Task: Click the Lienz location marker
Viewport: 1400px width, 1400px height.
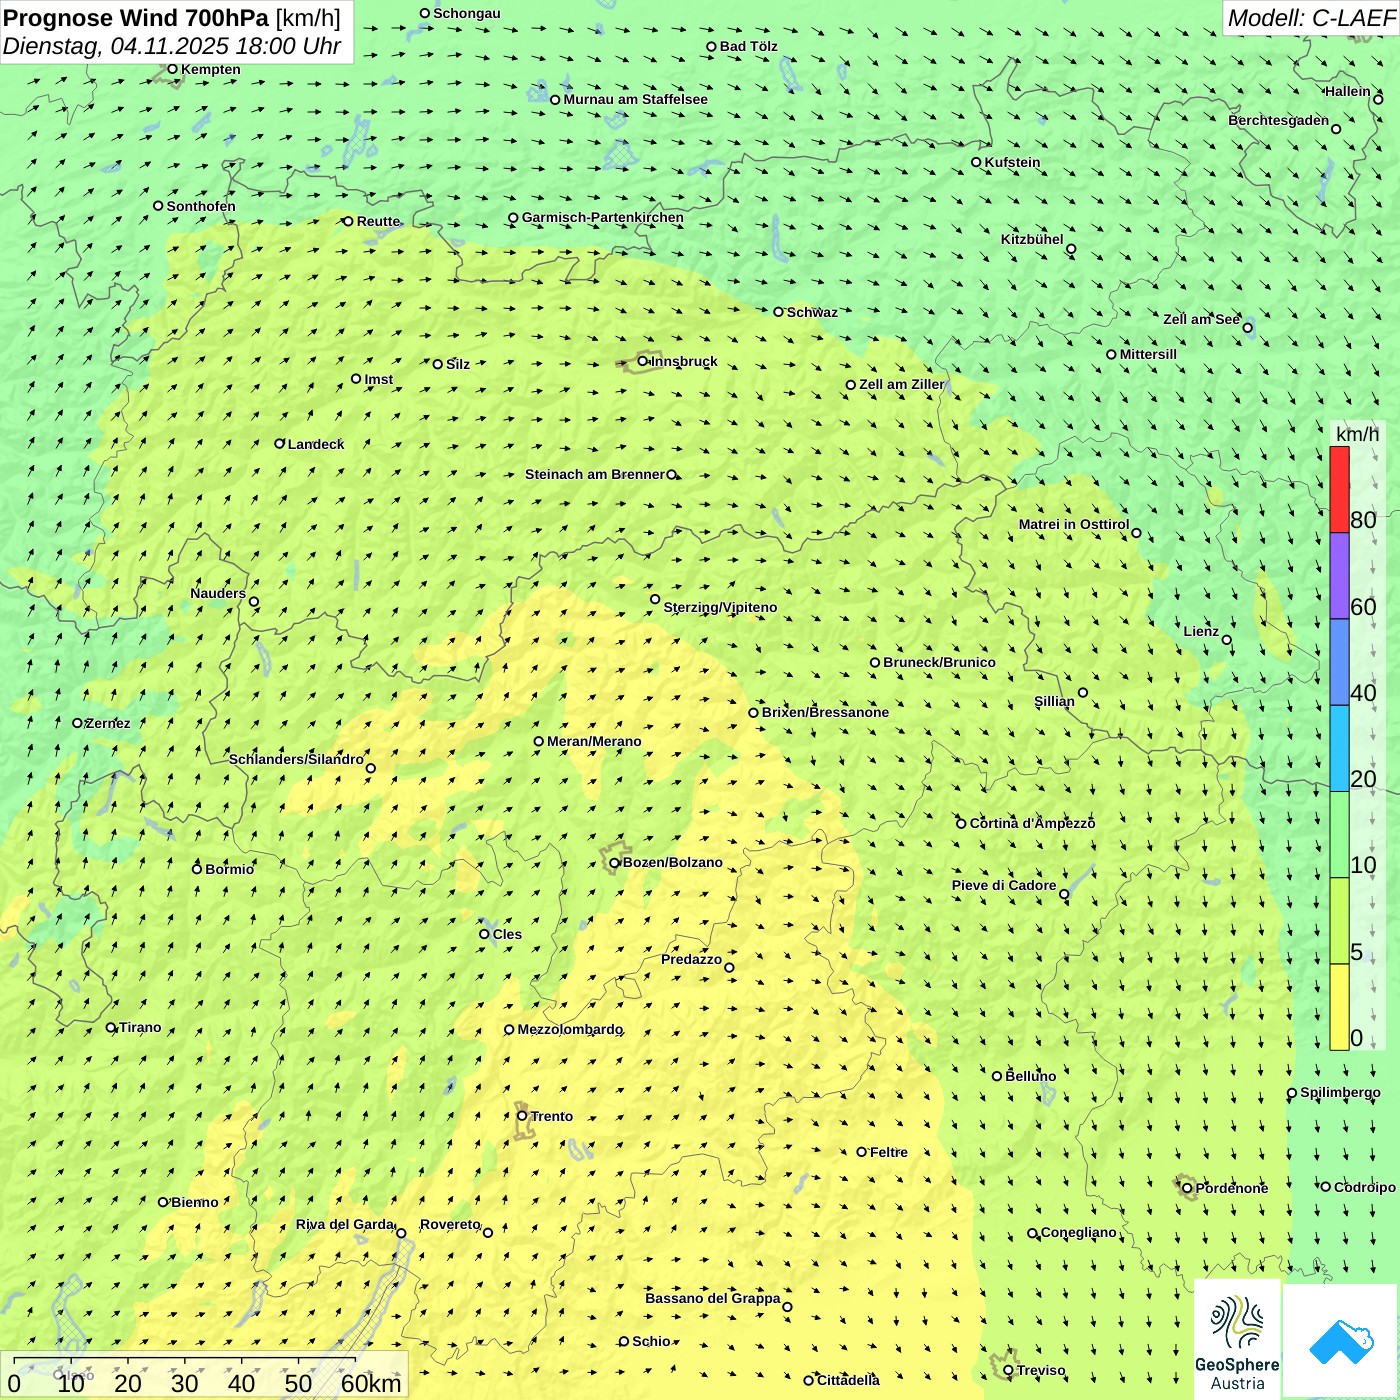Action: coord(1227,640)
